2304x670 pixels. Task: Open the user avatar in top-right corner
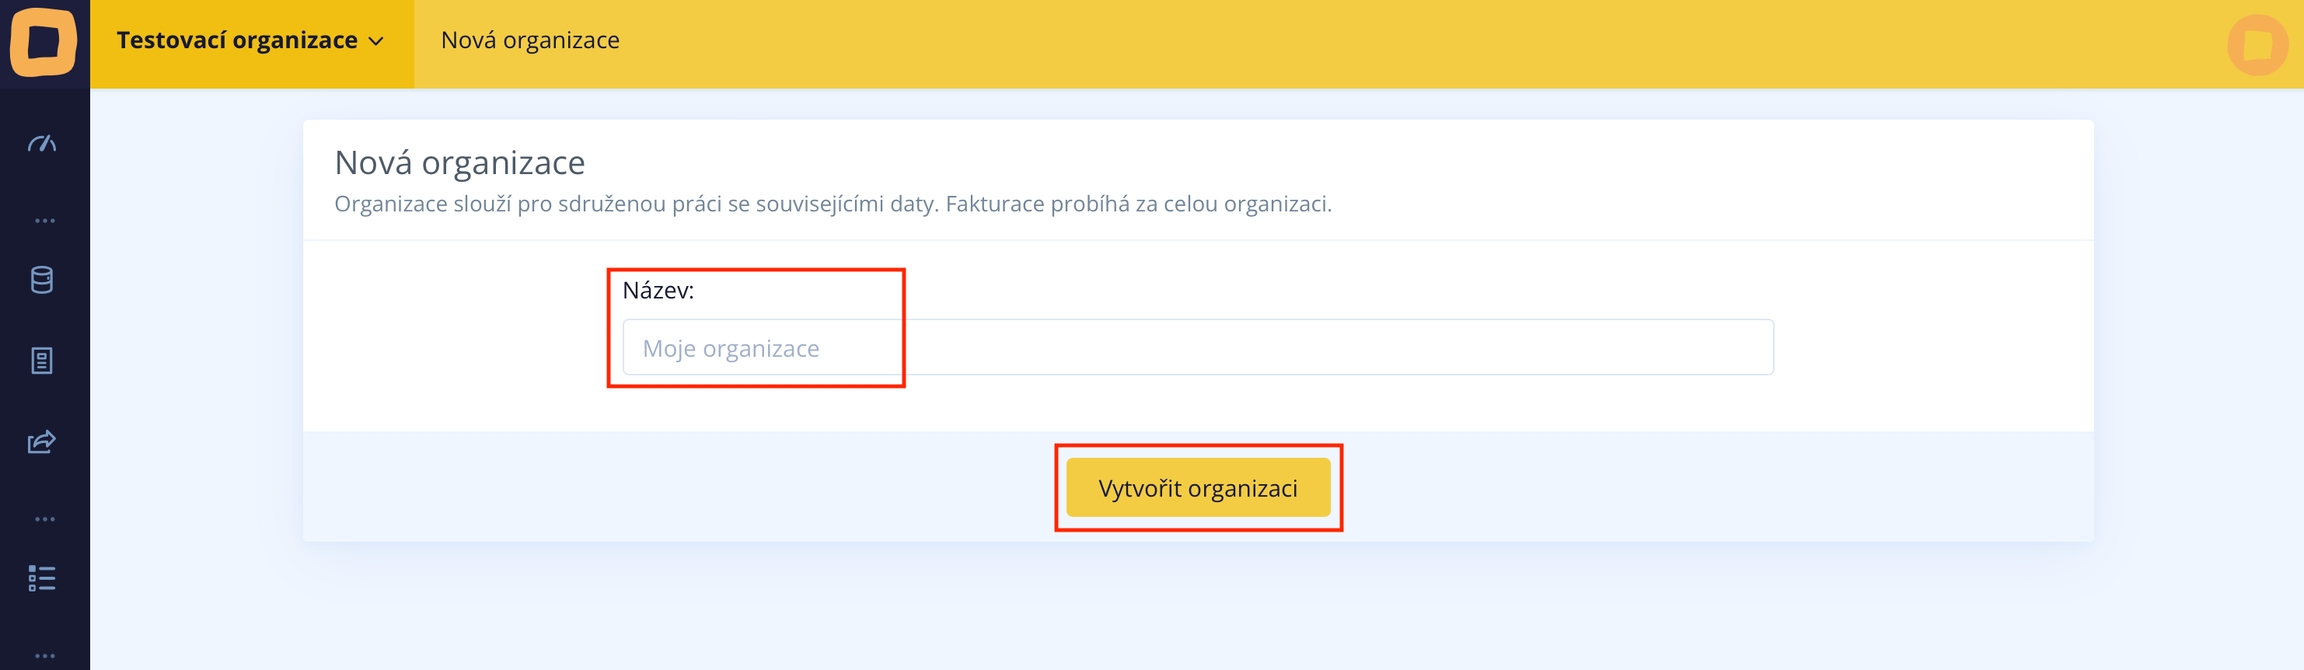click(x=2257, y=45)
